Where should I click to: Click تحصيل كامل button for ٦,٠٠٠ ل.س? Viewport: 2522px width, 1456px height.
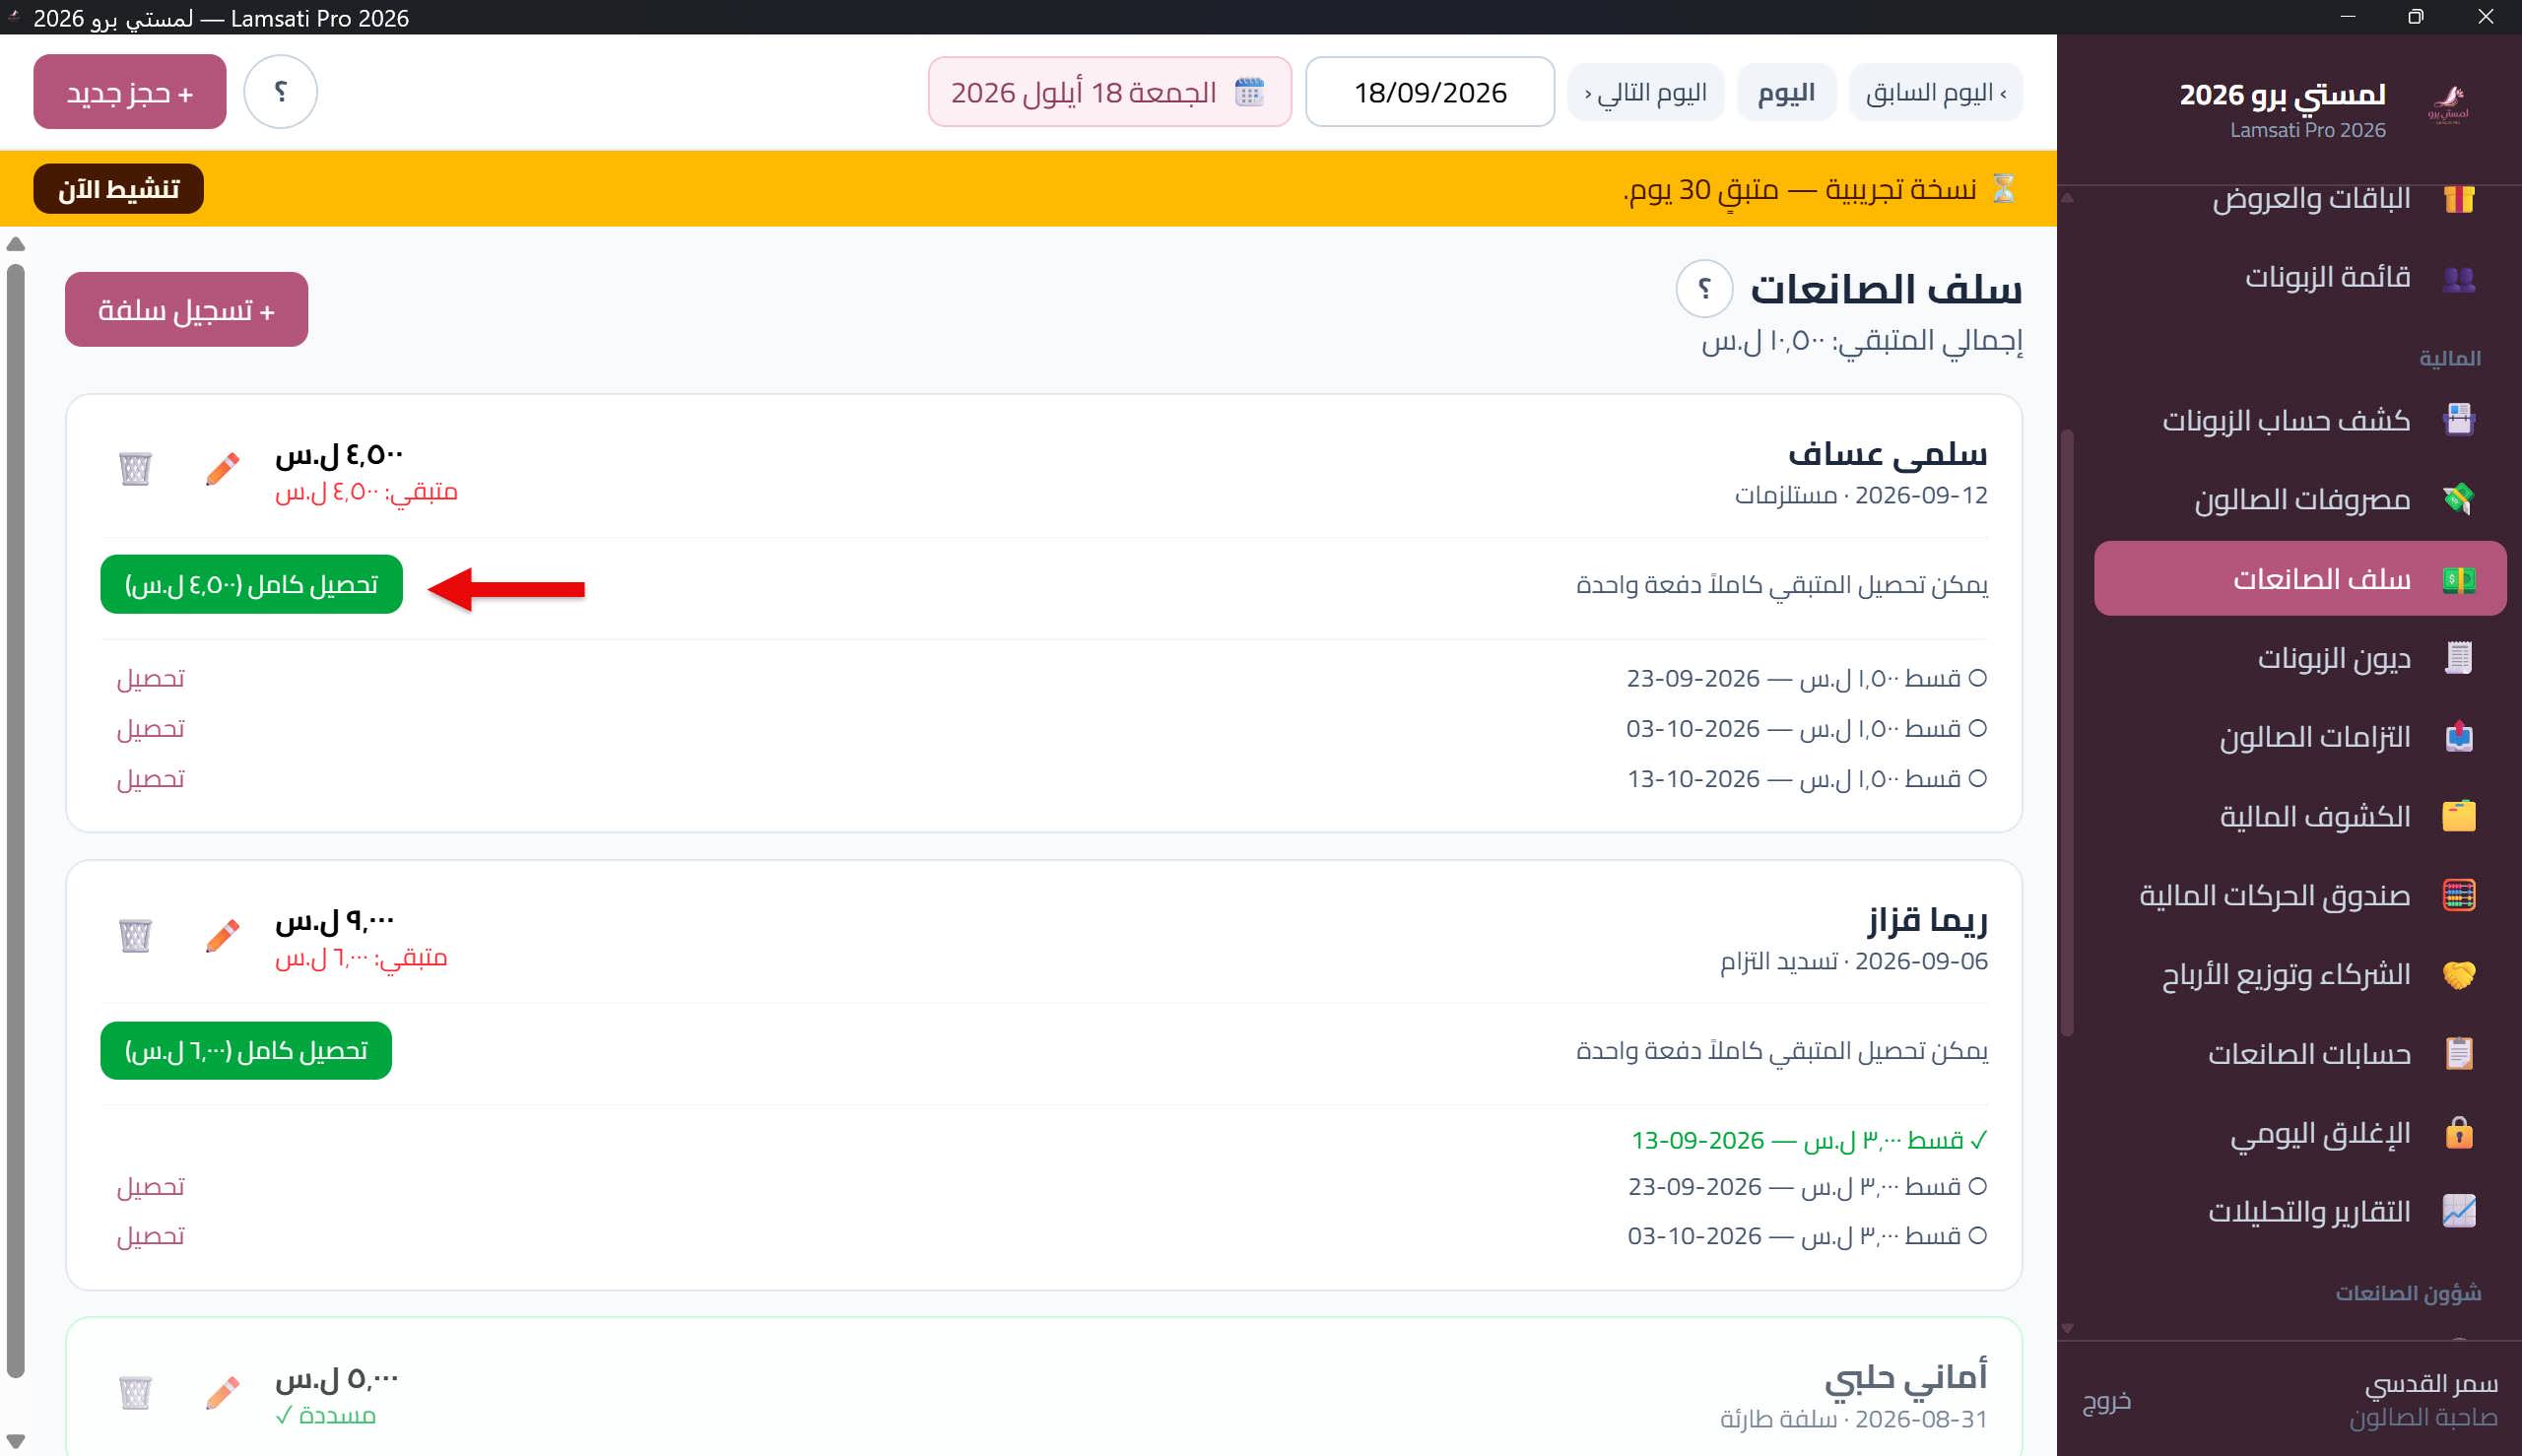click(246, 1051)
